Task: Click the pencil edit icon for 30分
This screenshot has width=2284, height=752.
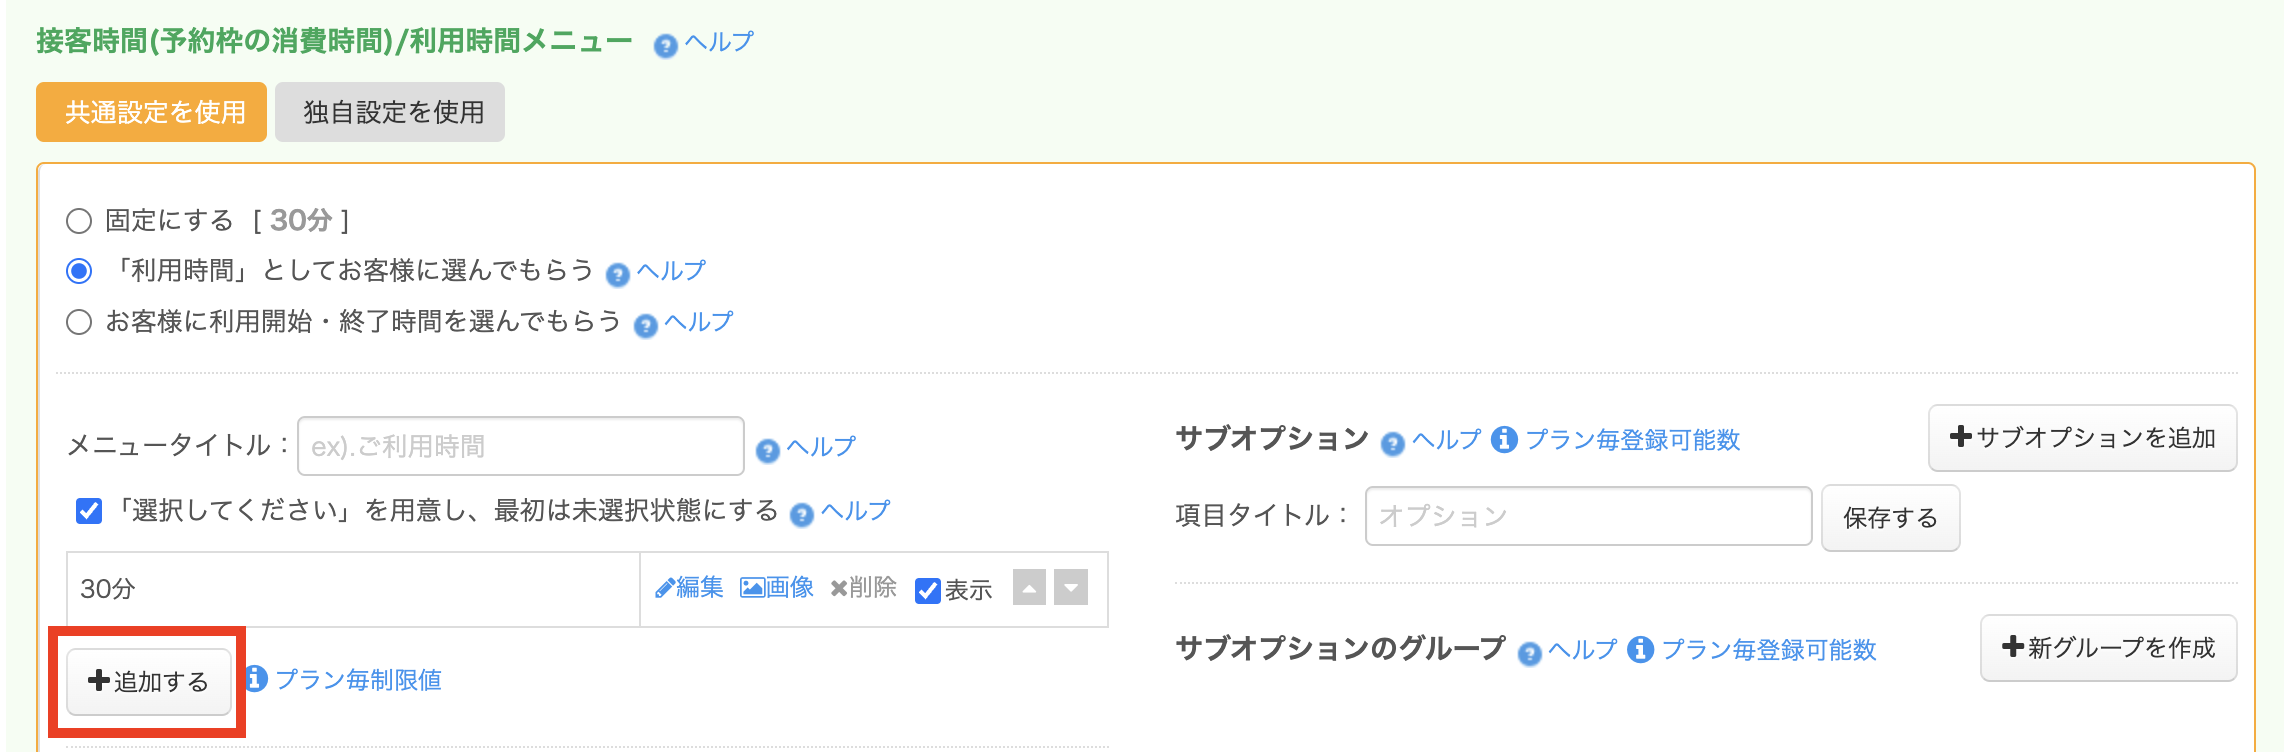Action: [664, 589]
